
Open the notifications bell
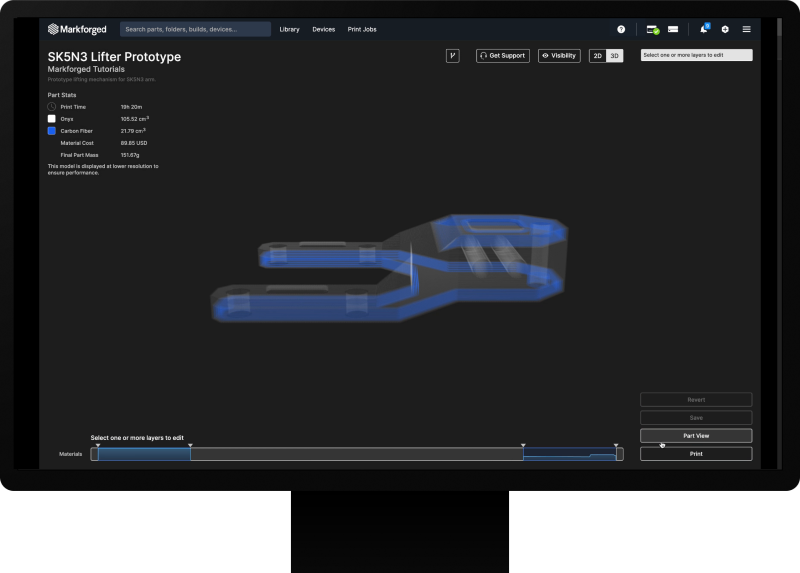[704, 29]
